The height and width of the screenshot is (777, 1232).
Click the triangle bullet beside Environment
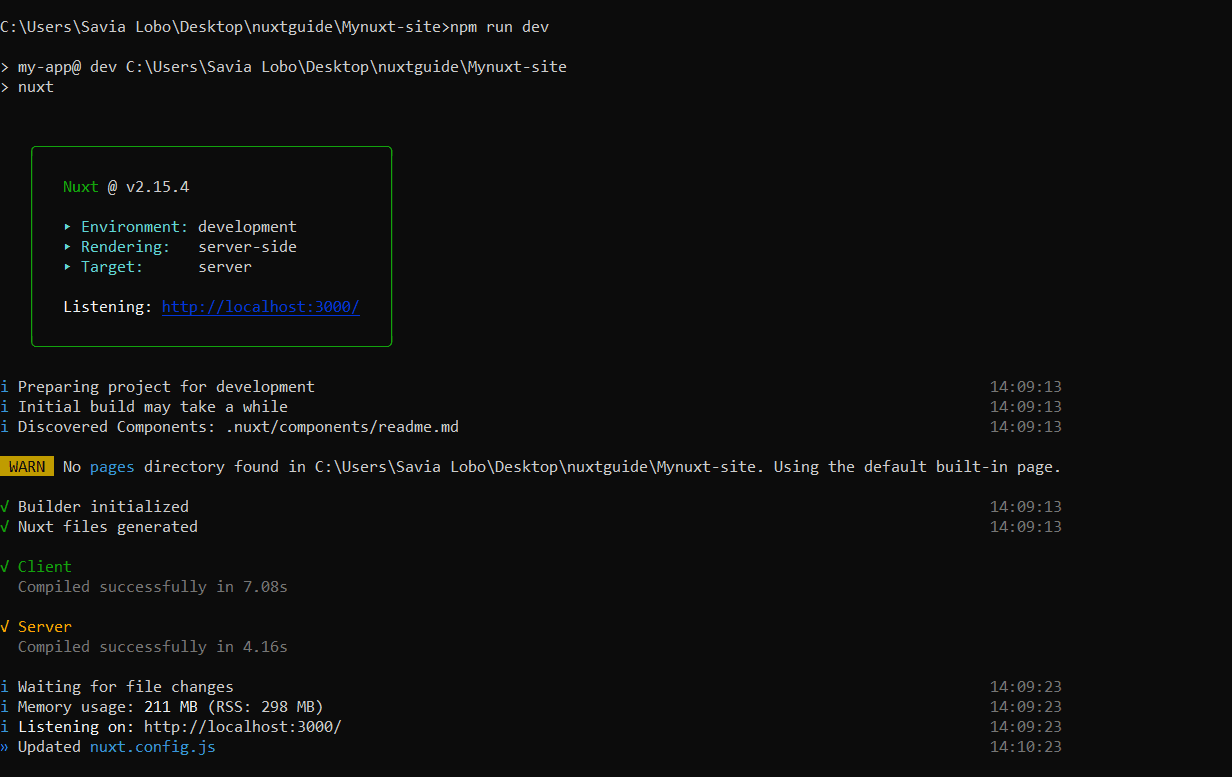click(x=68, y=227)
